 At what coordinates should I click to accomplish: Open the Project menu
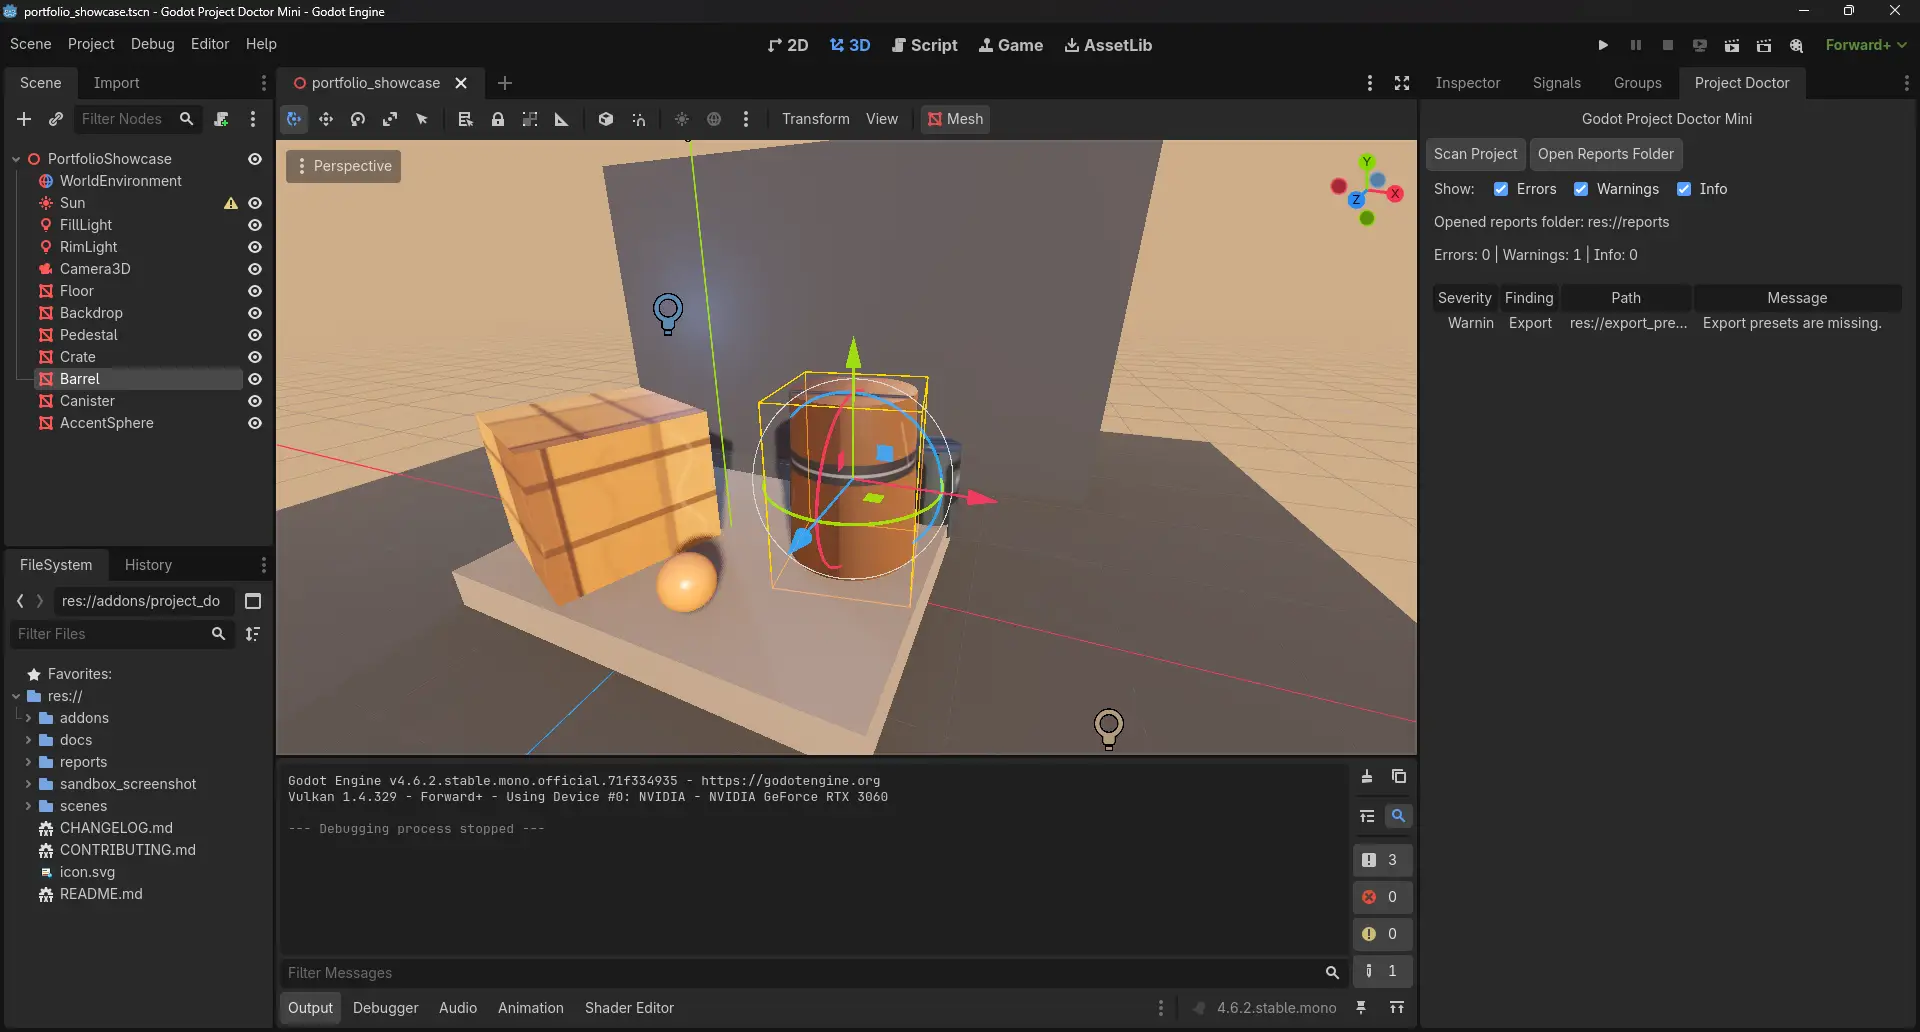pos(91,44)
